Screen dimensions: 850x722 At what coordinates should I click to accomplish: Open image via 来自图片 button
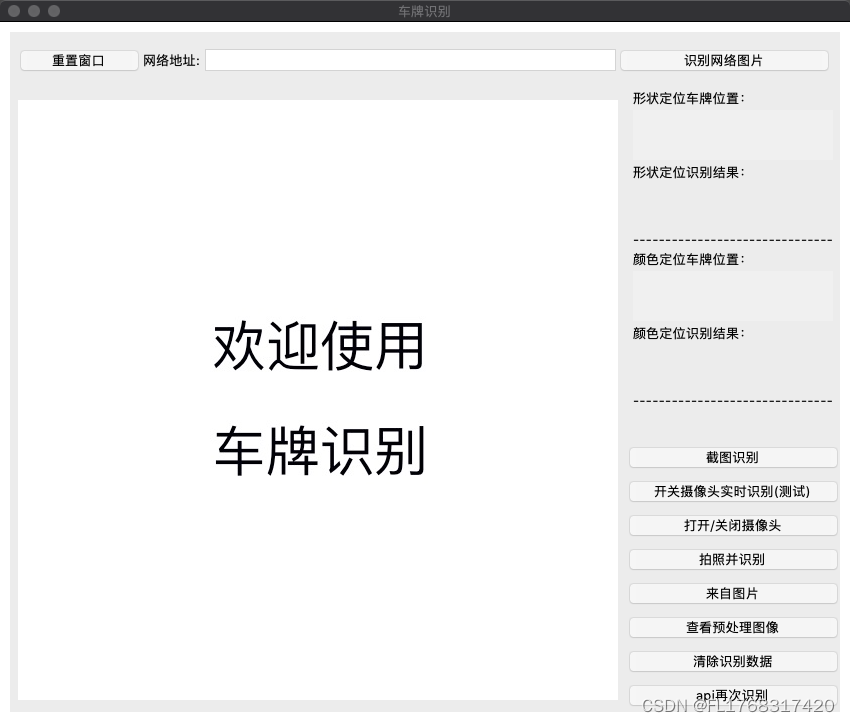(733, 594)
